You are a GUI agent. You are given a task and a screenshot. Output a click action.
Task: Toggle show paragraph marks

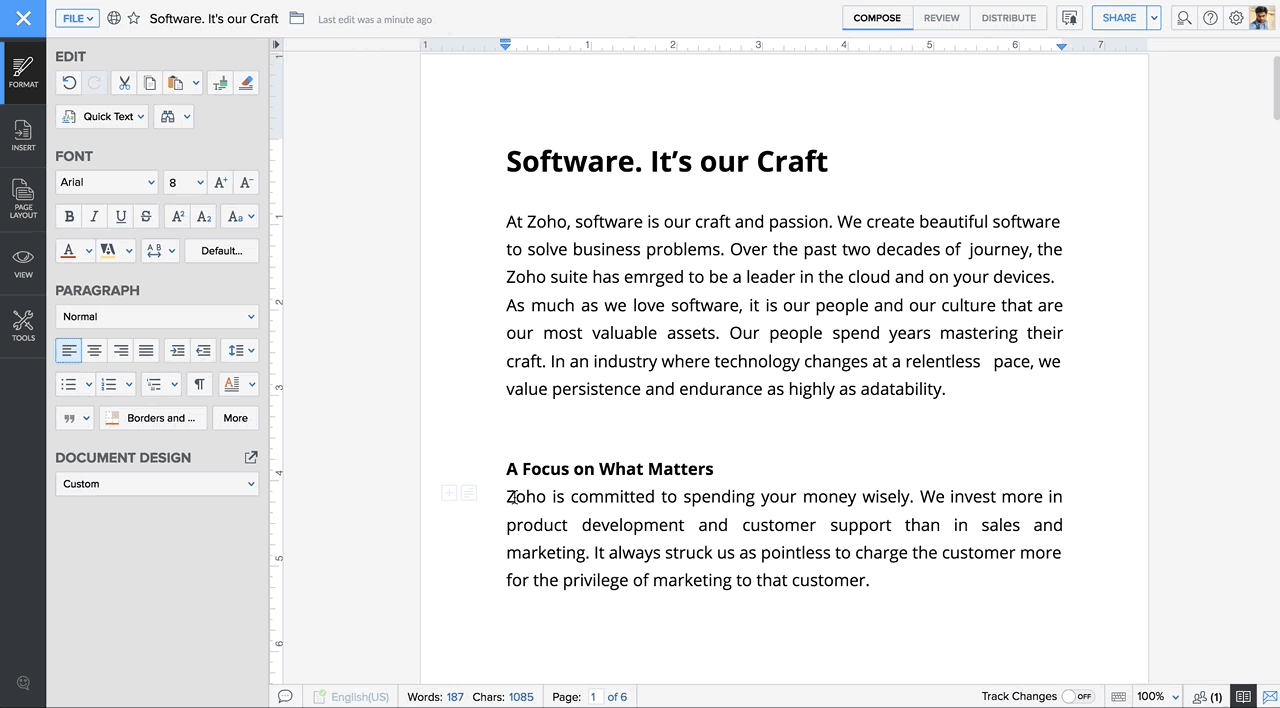[x=199, y=384]
